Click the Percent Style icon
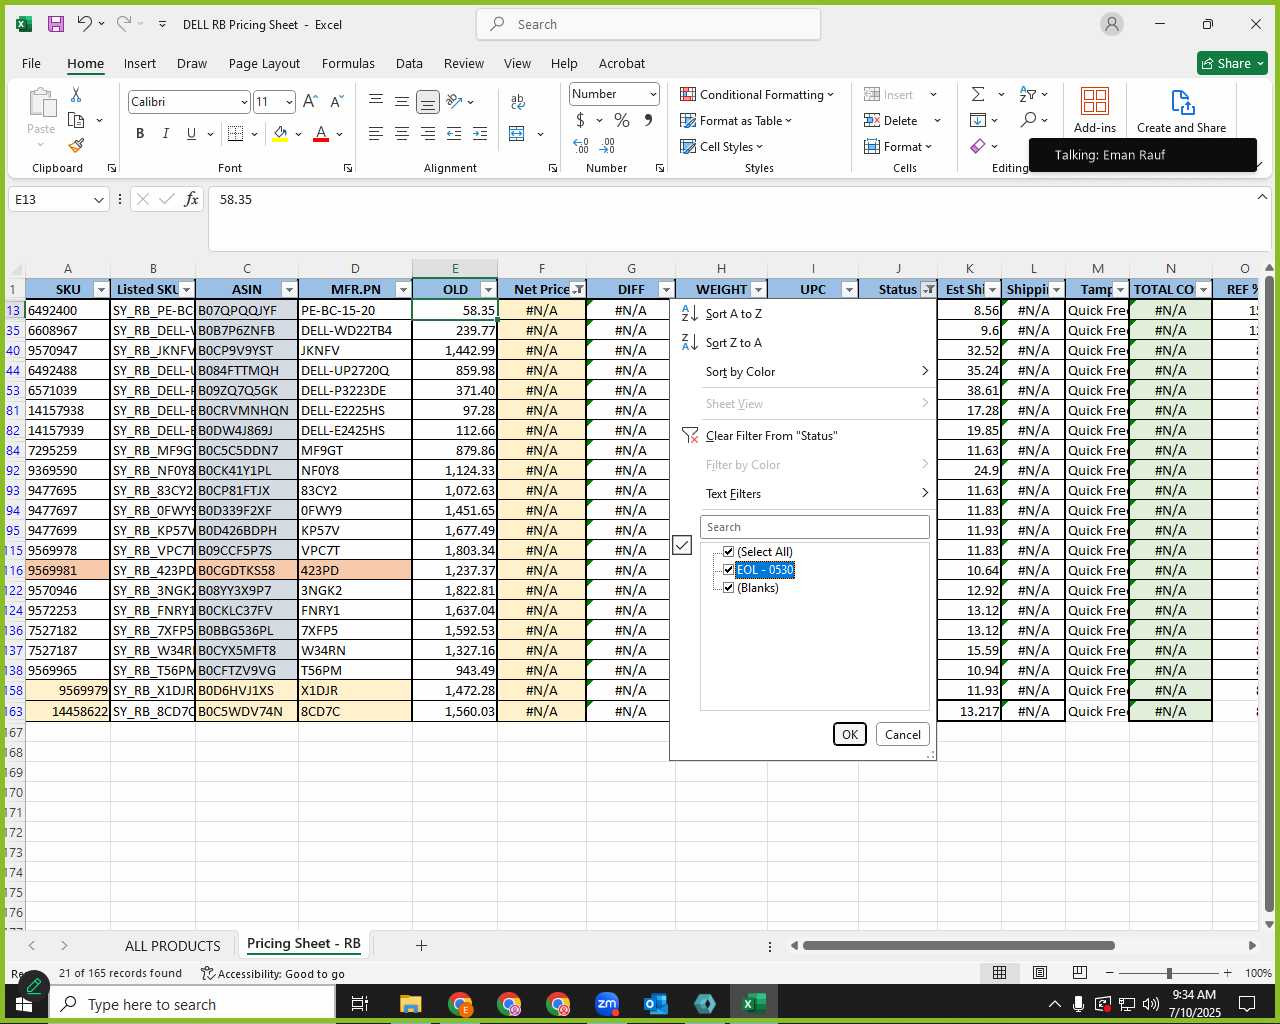The width and height of the screenshot is (1280, 1024). point(622,120)
